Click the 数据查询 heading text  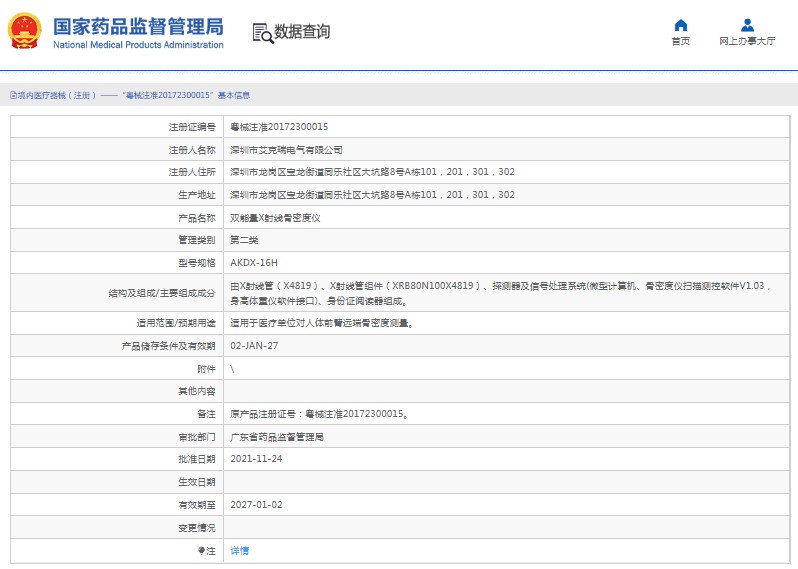pyautogui.click(x=302, y=32)
